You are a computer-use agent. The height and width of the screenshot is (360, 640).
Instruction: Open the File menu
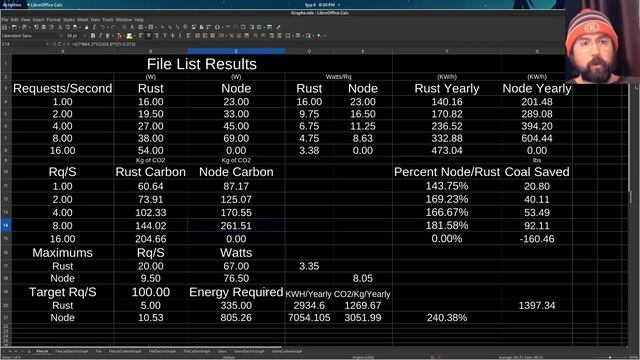[4, 20]
